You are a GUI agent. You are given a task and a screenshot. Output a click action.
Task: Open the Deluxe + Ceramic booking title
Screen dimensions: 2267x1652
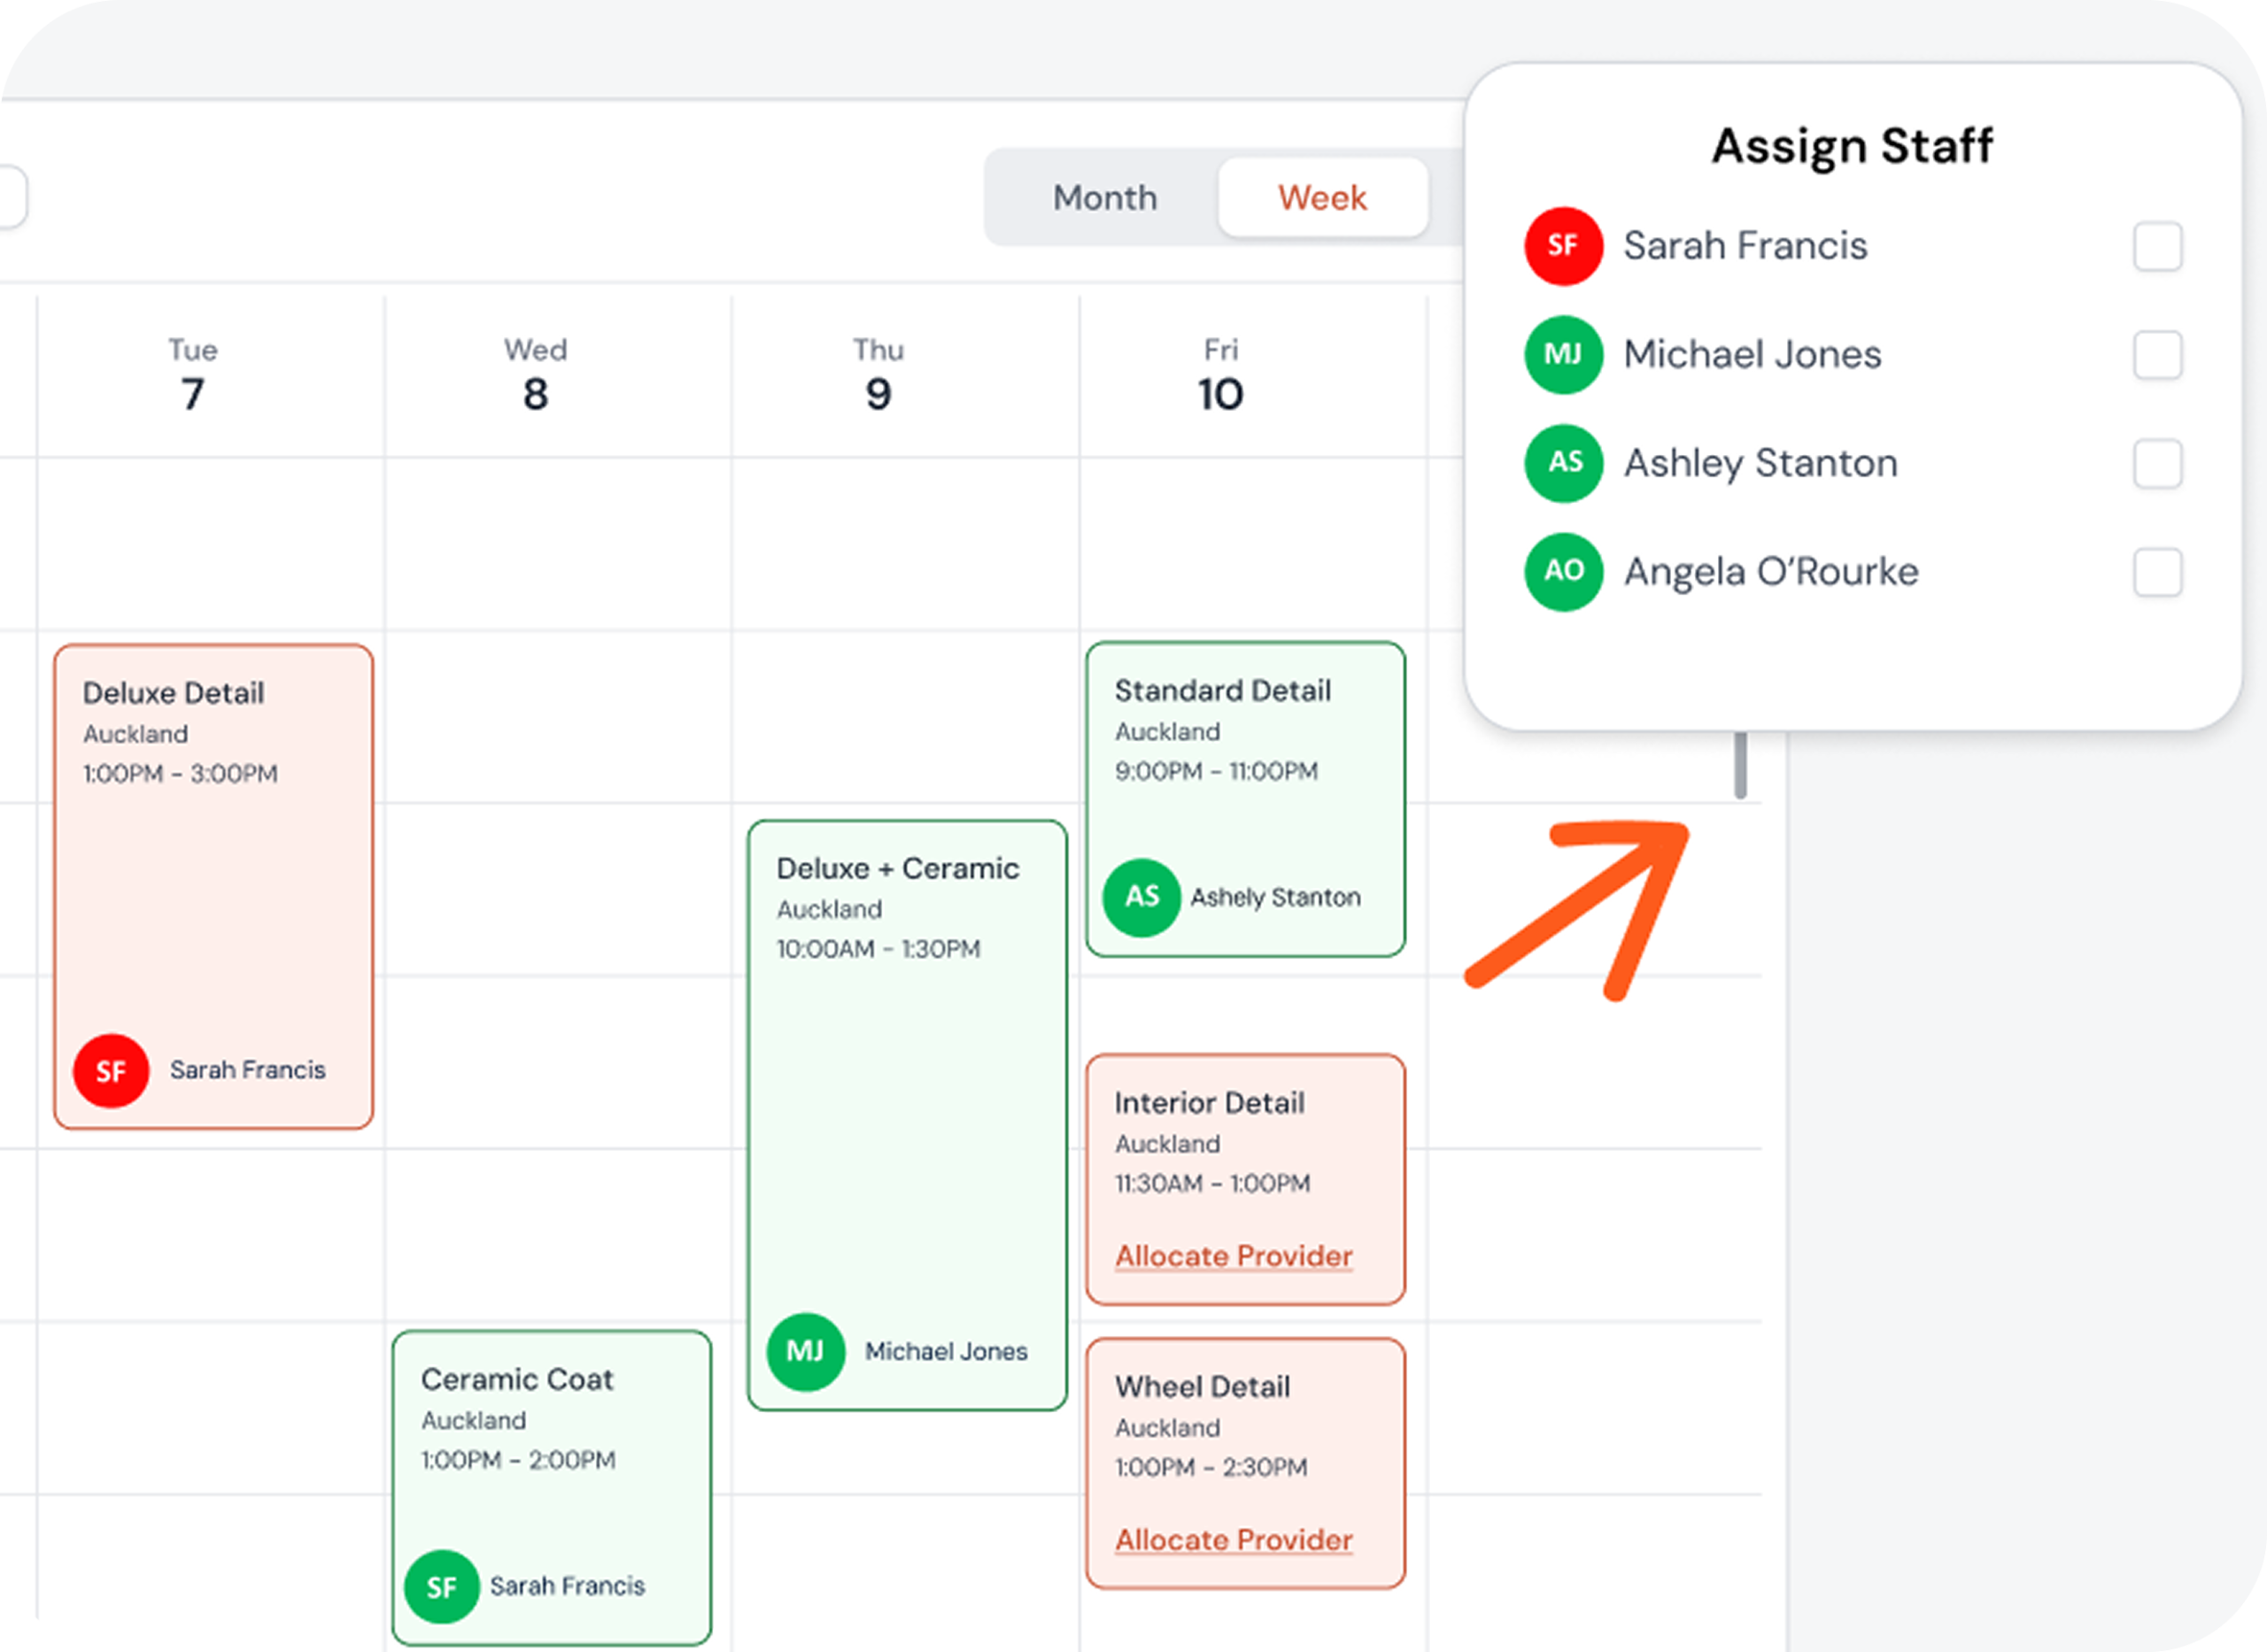(x=897, y=868)
